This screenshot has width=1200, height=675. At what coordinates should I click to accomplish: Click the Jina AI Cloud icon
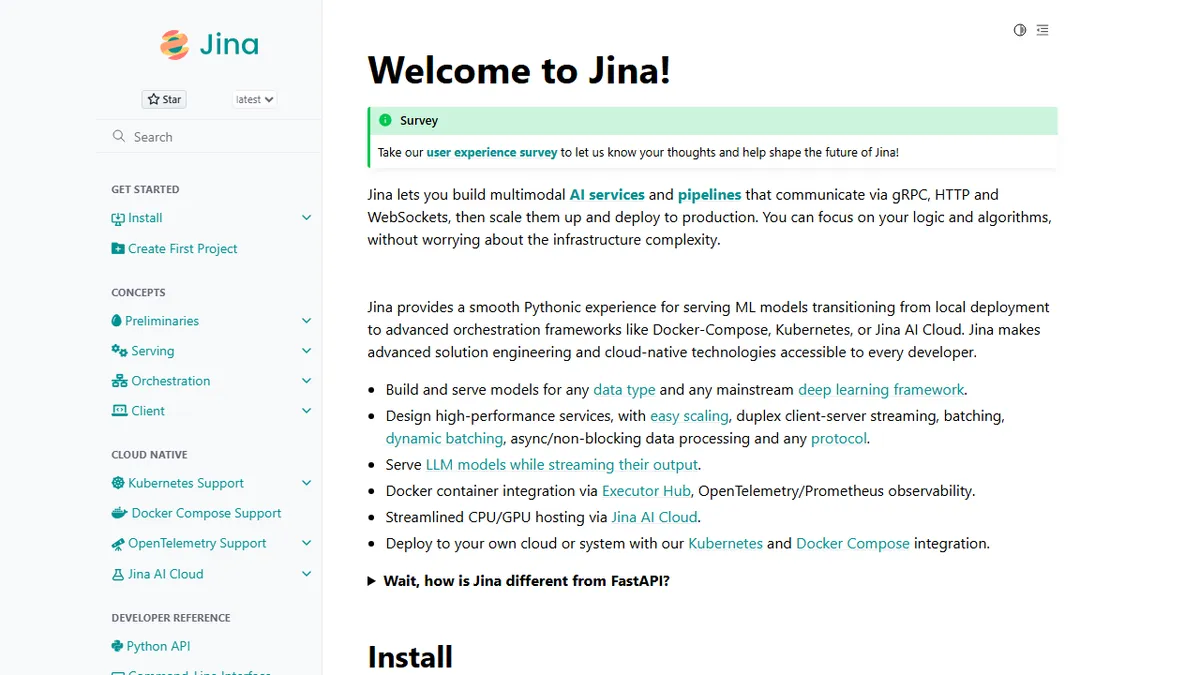point(118,574)
